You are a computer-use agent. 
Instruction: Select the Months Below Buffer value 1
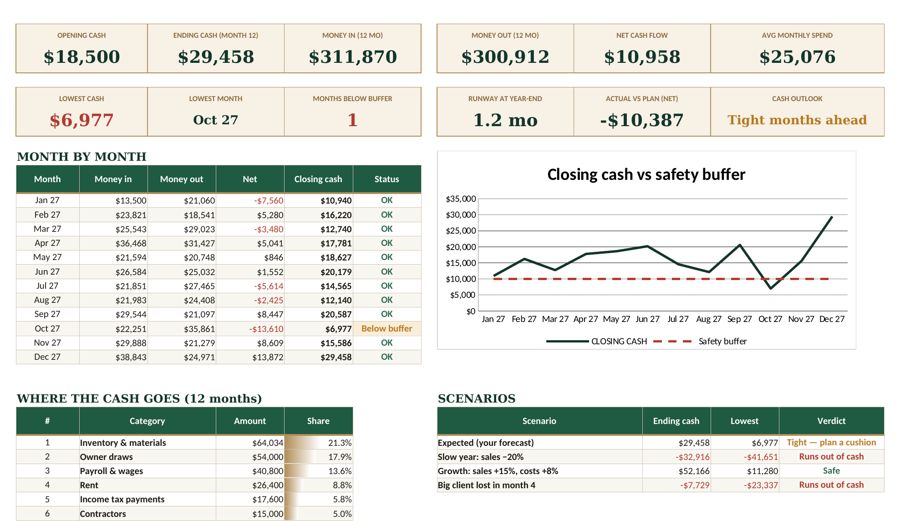tap(352, 120)
